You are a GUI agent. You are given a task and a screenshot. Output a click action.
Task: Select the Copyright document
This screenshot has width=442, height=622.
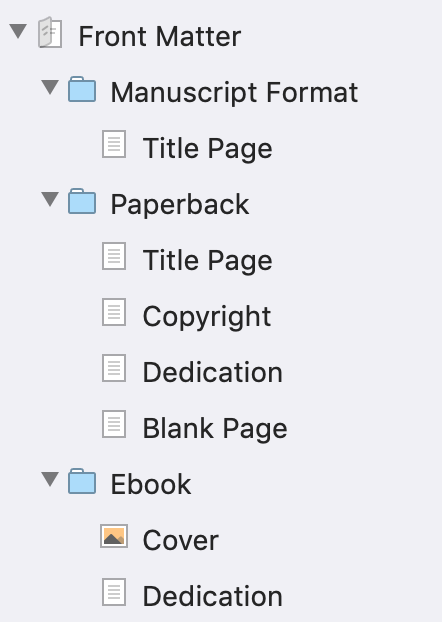click(x=207, y=317)
